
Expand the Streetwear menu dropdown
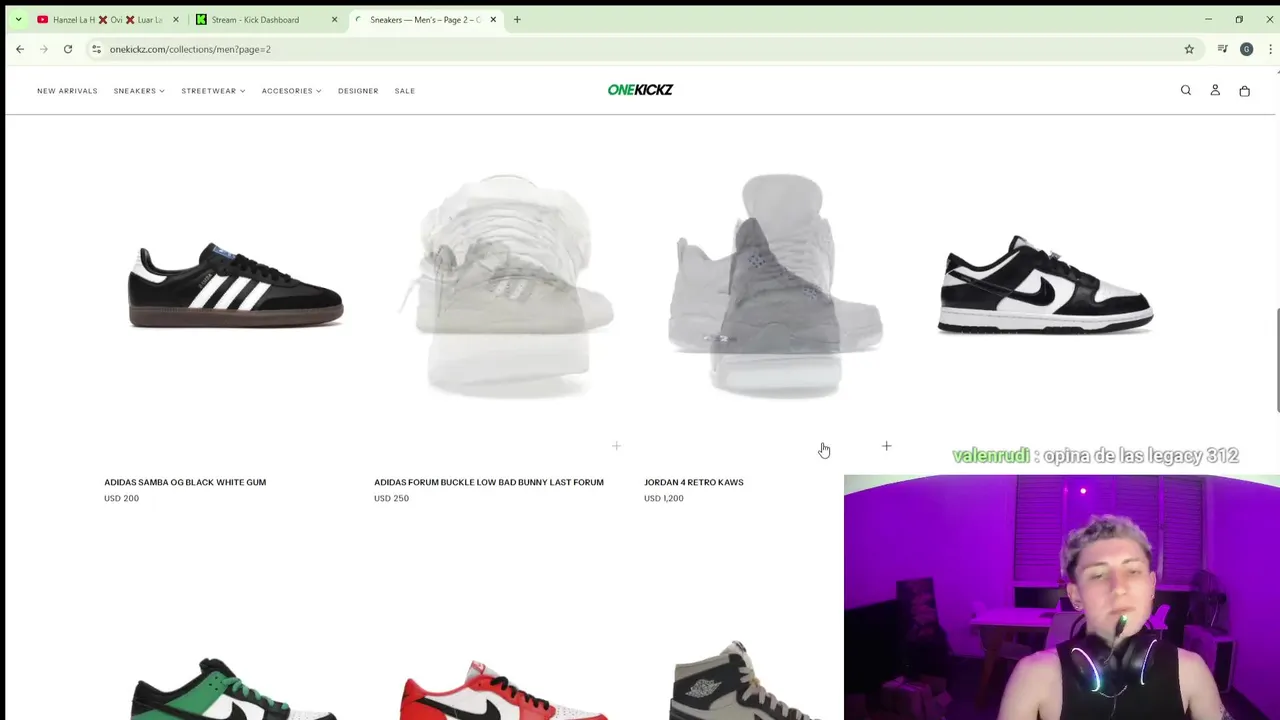(x=213, y=91)
